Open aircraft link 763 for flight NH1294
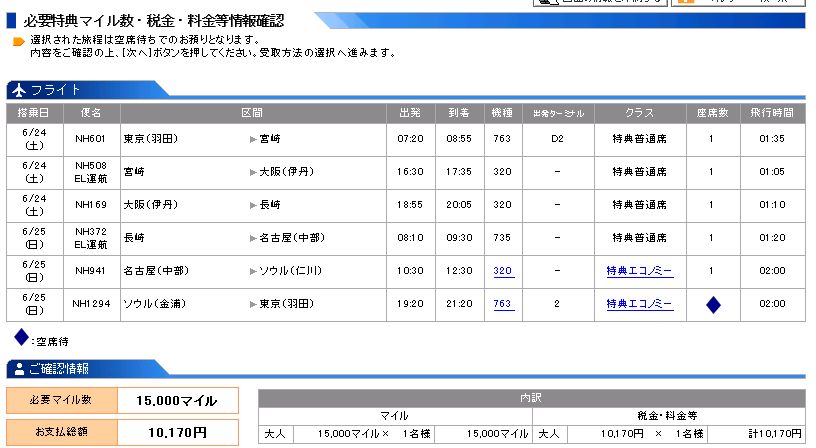This screenshot has height=448, width=816. click(502, 303)
